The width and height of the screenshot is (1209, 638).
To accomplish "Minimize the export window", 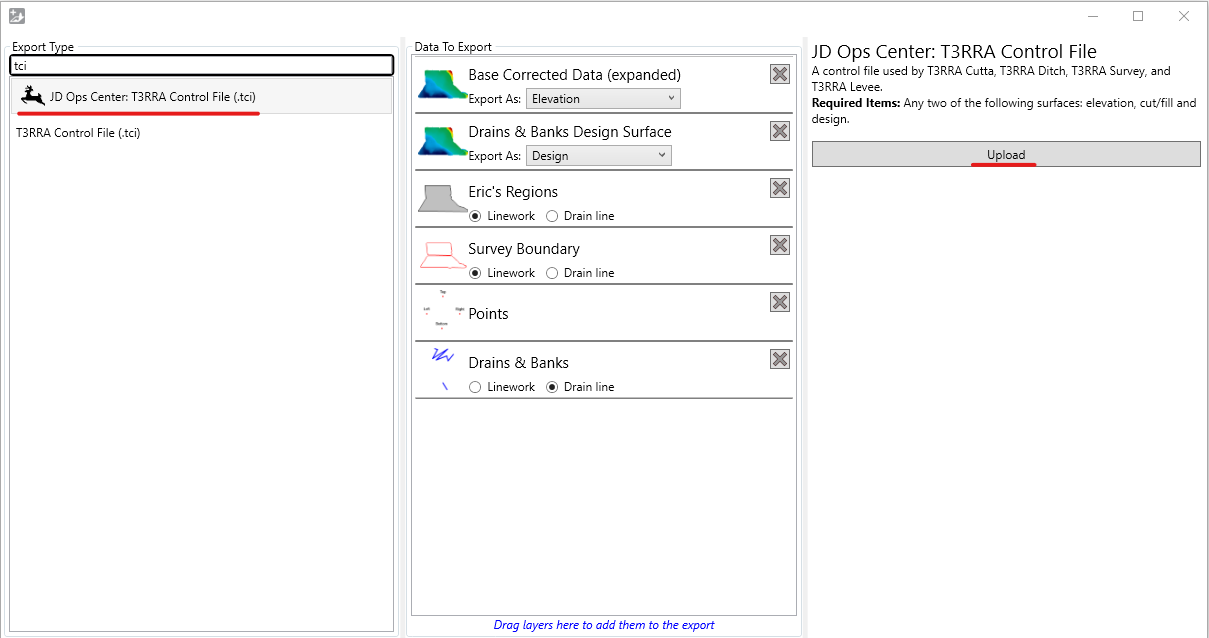I will [1092, 16].
